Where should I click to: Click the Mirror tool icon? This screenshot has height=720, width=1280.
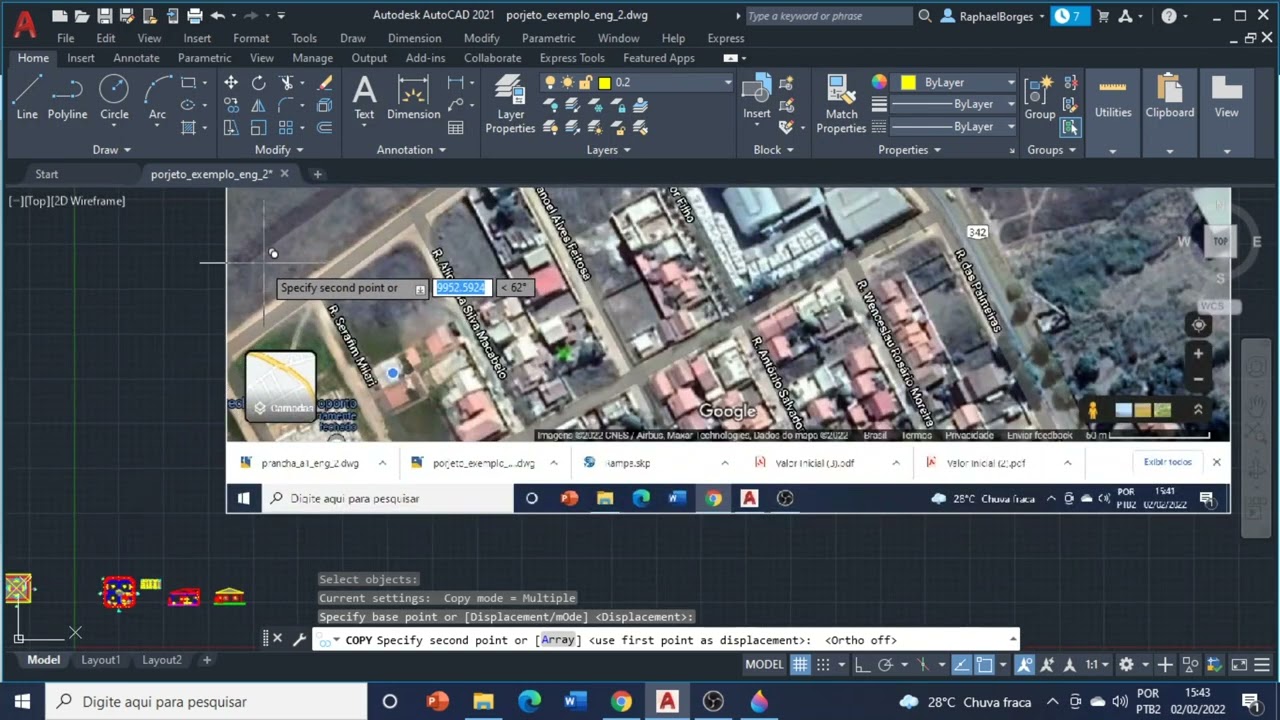tap(259, 105)
